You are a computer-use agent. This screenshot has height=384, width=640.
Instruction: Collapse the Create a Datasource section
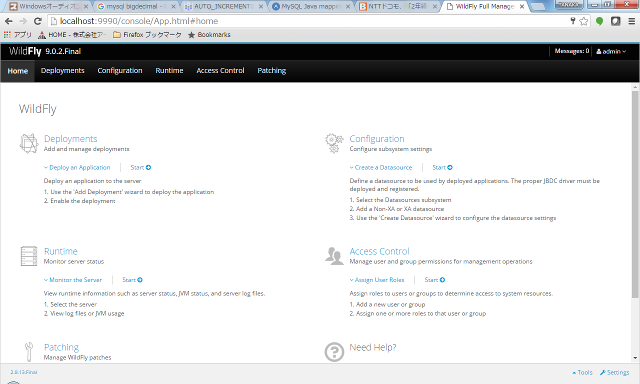coord(381,167)
